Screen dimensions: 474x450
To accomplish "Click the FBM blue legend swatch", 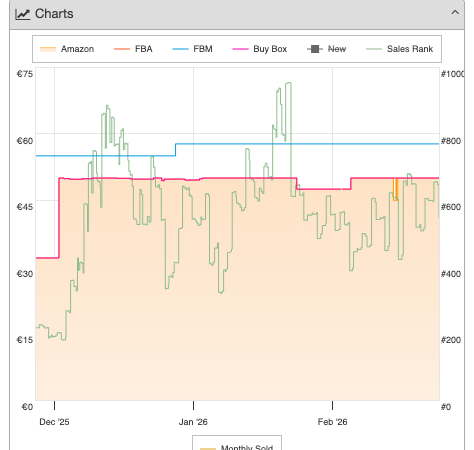I will click(180, 49).
